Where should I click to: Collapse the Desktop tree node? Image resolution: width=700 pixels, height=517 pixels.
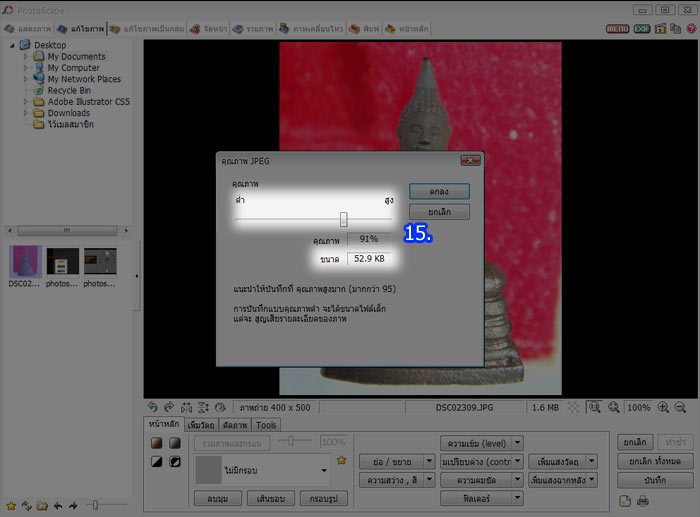coord(12,45)
